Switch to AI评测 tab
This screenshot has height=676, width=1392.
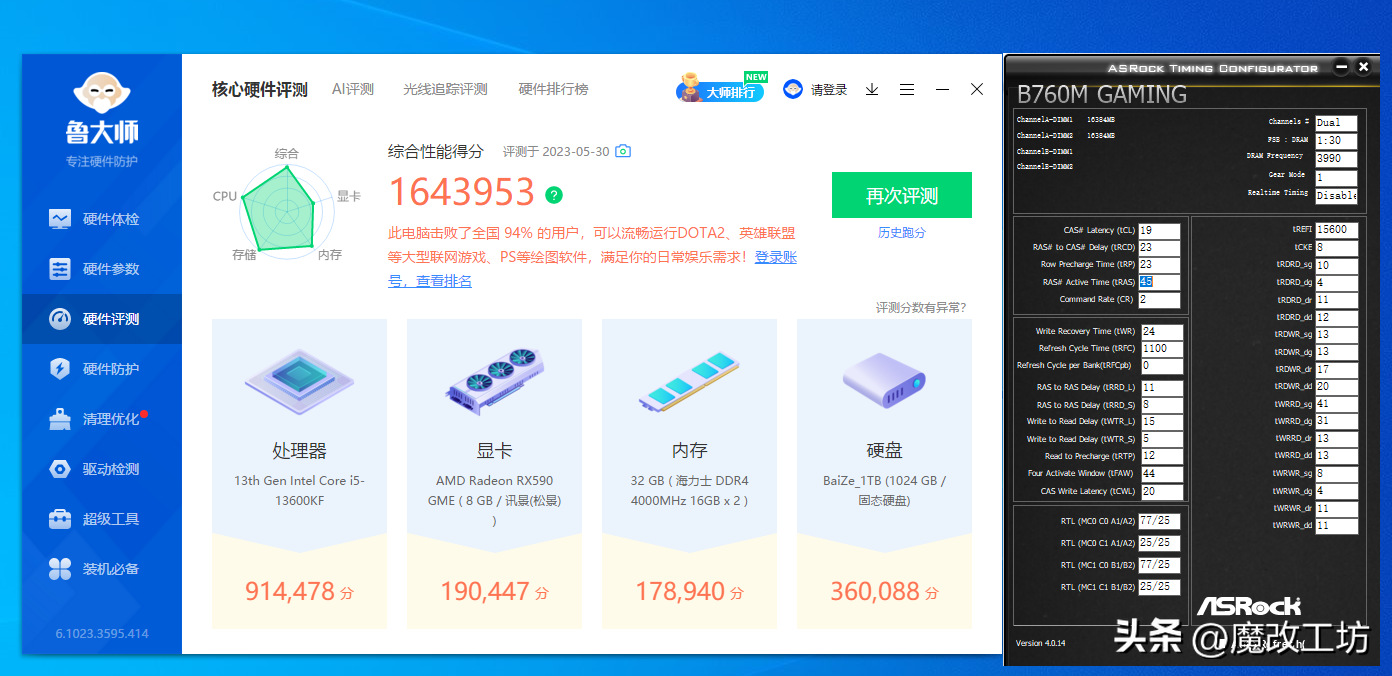pos(353,90)
